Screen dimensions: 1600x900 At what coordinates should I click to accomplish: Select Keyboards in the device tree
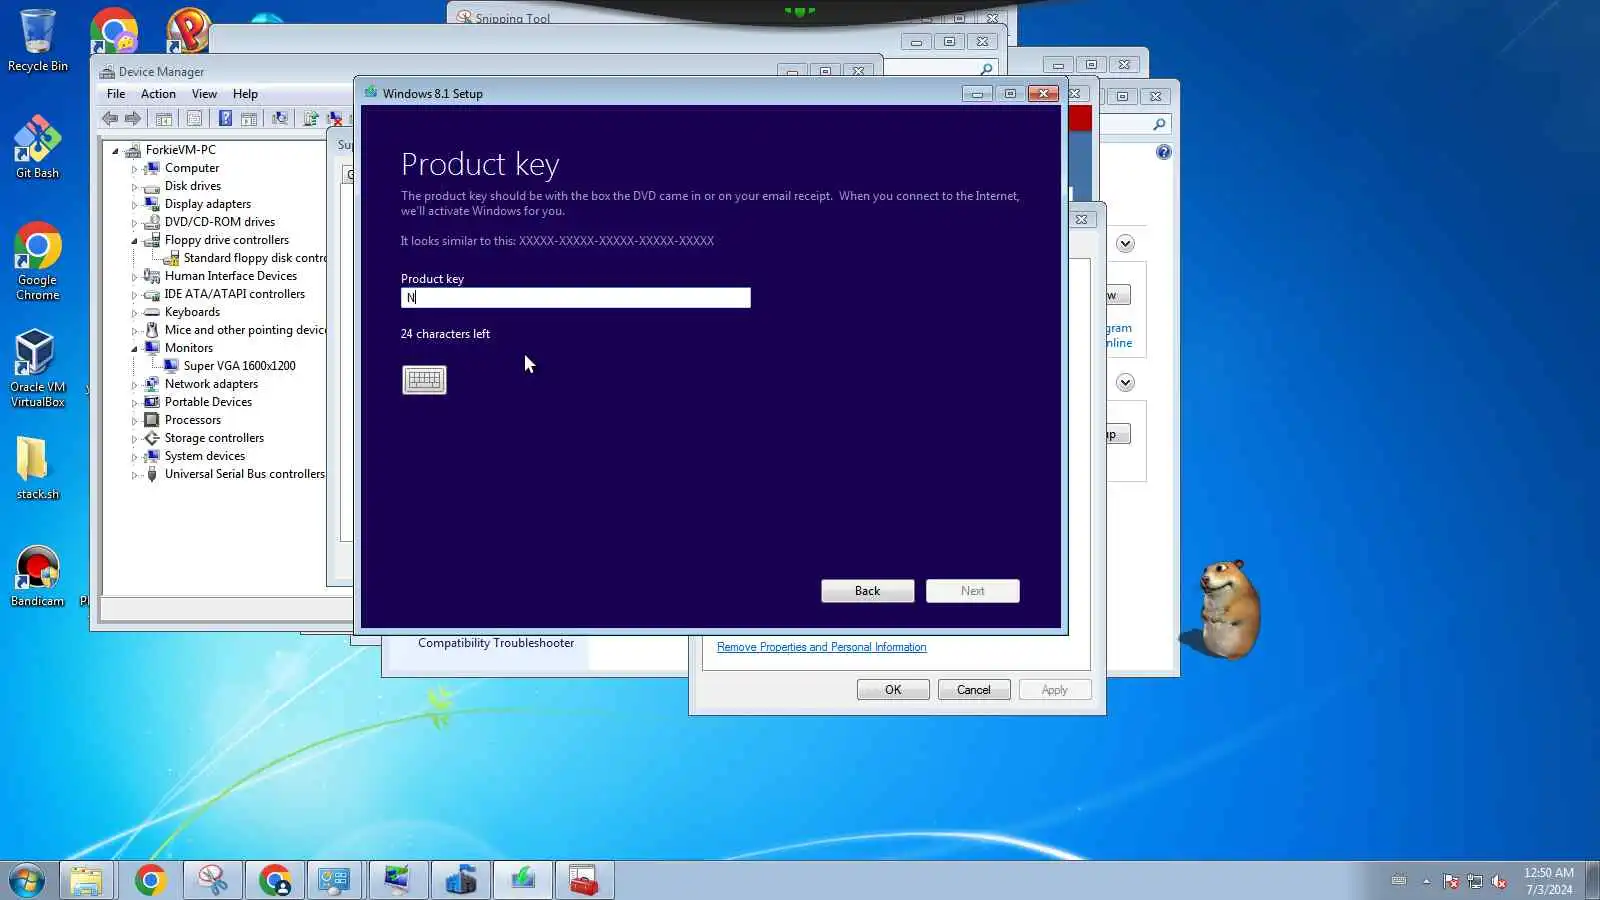192,312
